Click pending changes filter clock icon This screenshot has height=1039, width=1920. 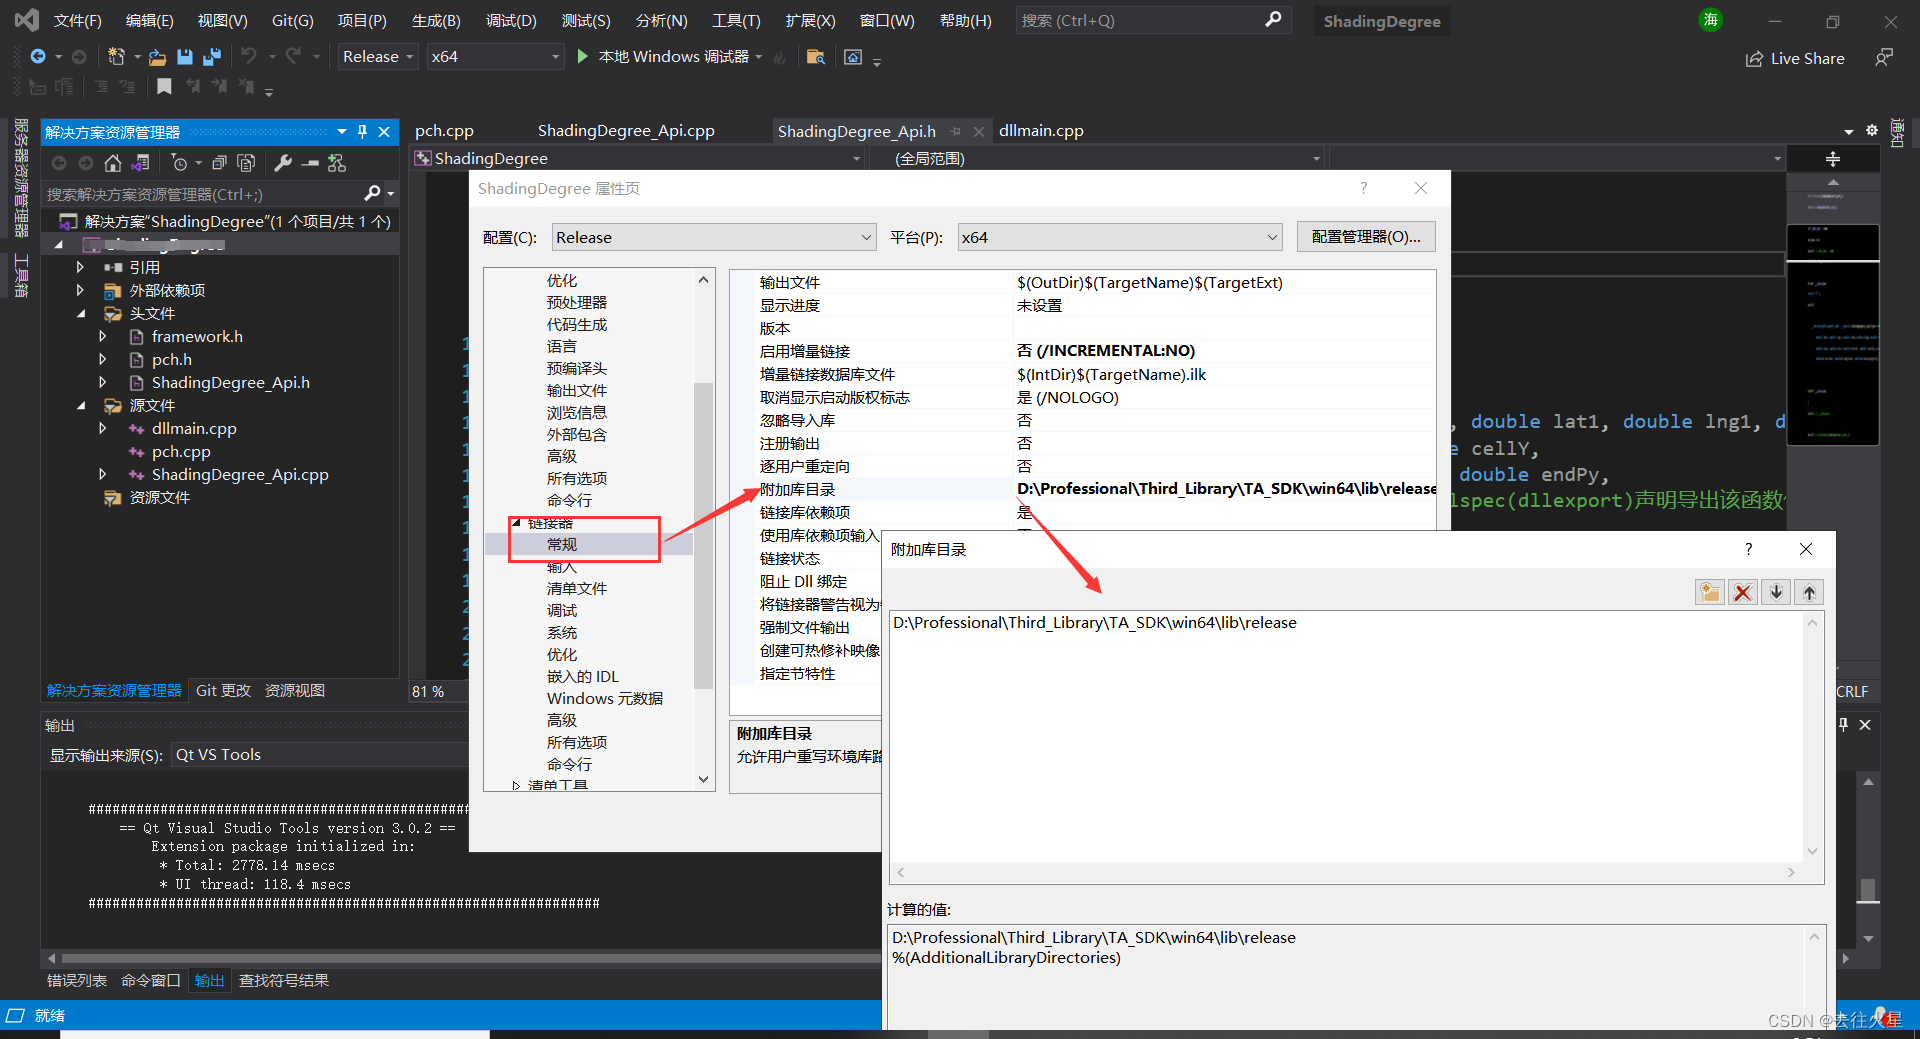179,162
